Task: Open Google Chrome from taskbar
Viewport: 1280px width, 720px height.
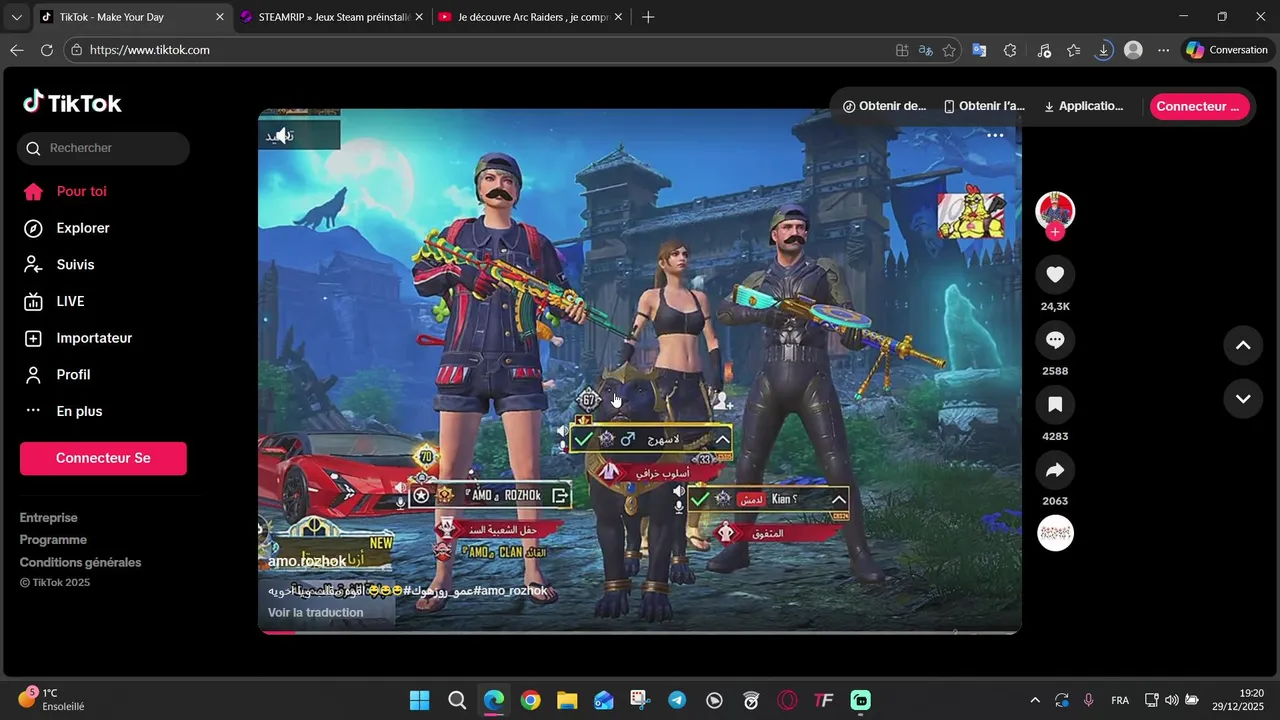Action: click(x=530, y=700)
